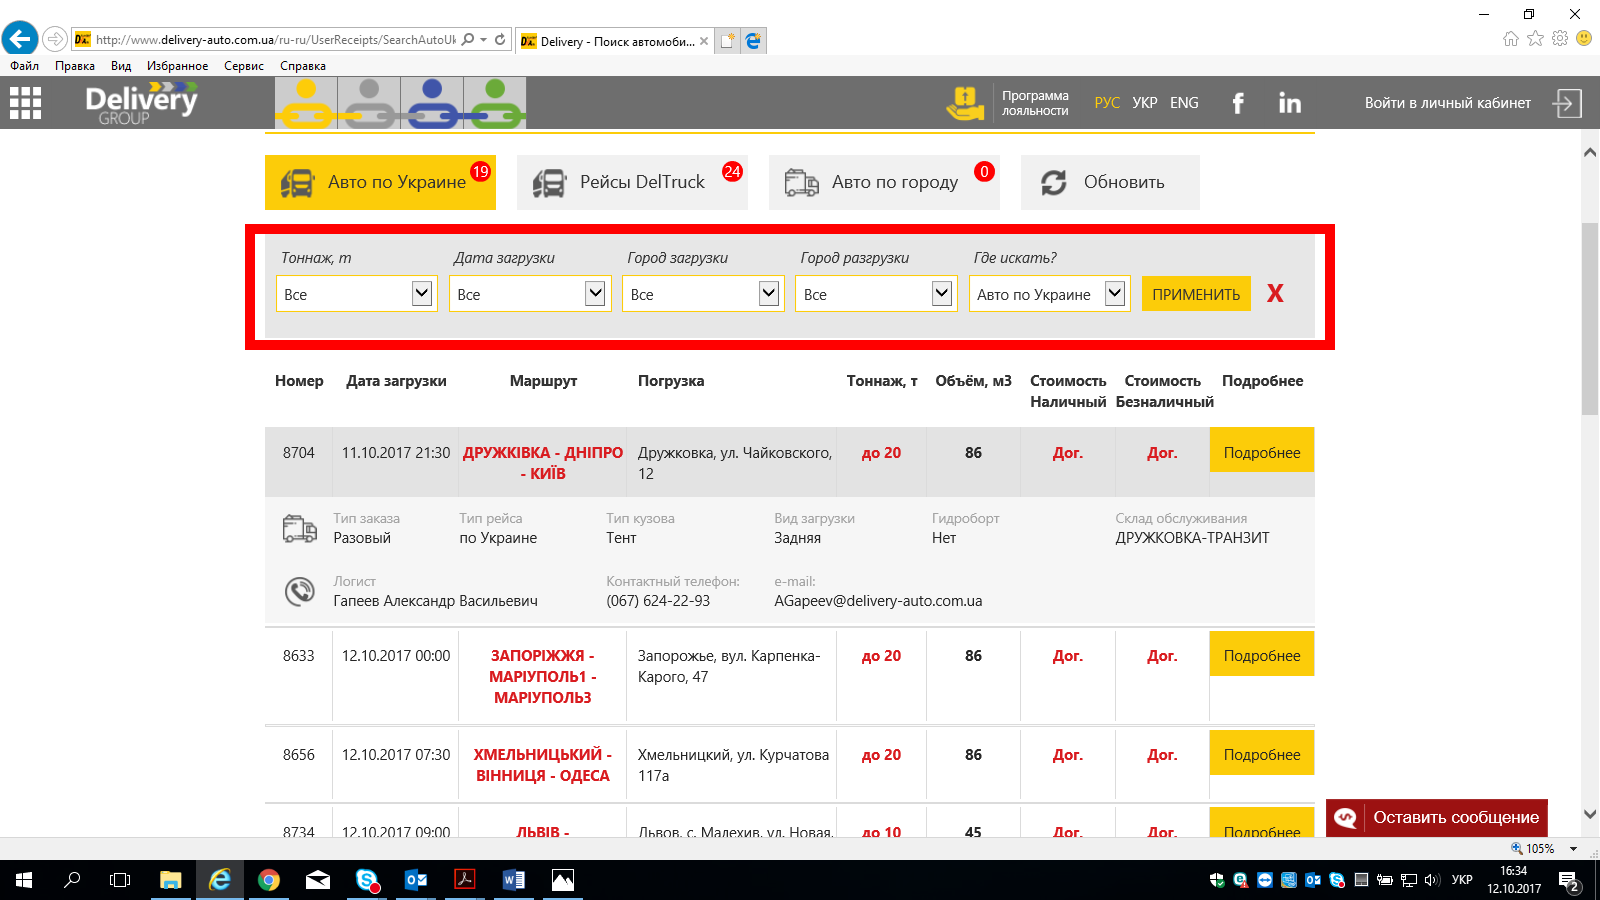Open Windows Start menu

[x=24, y=880]
